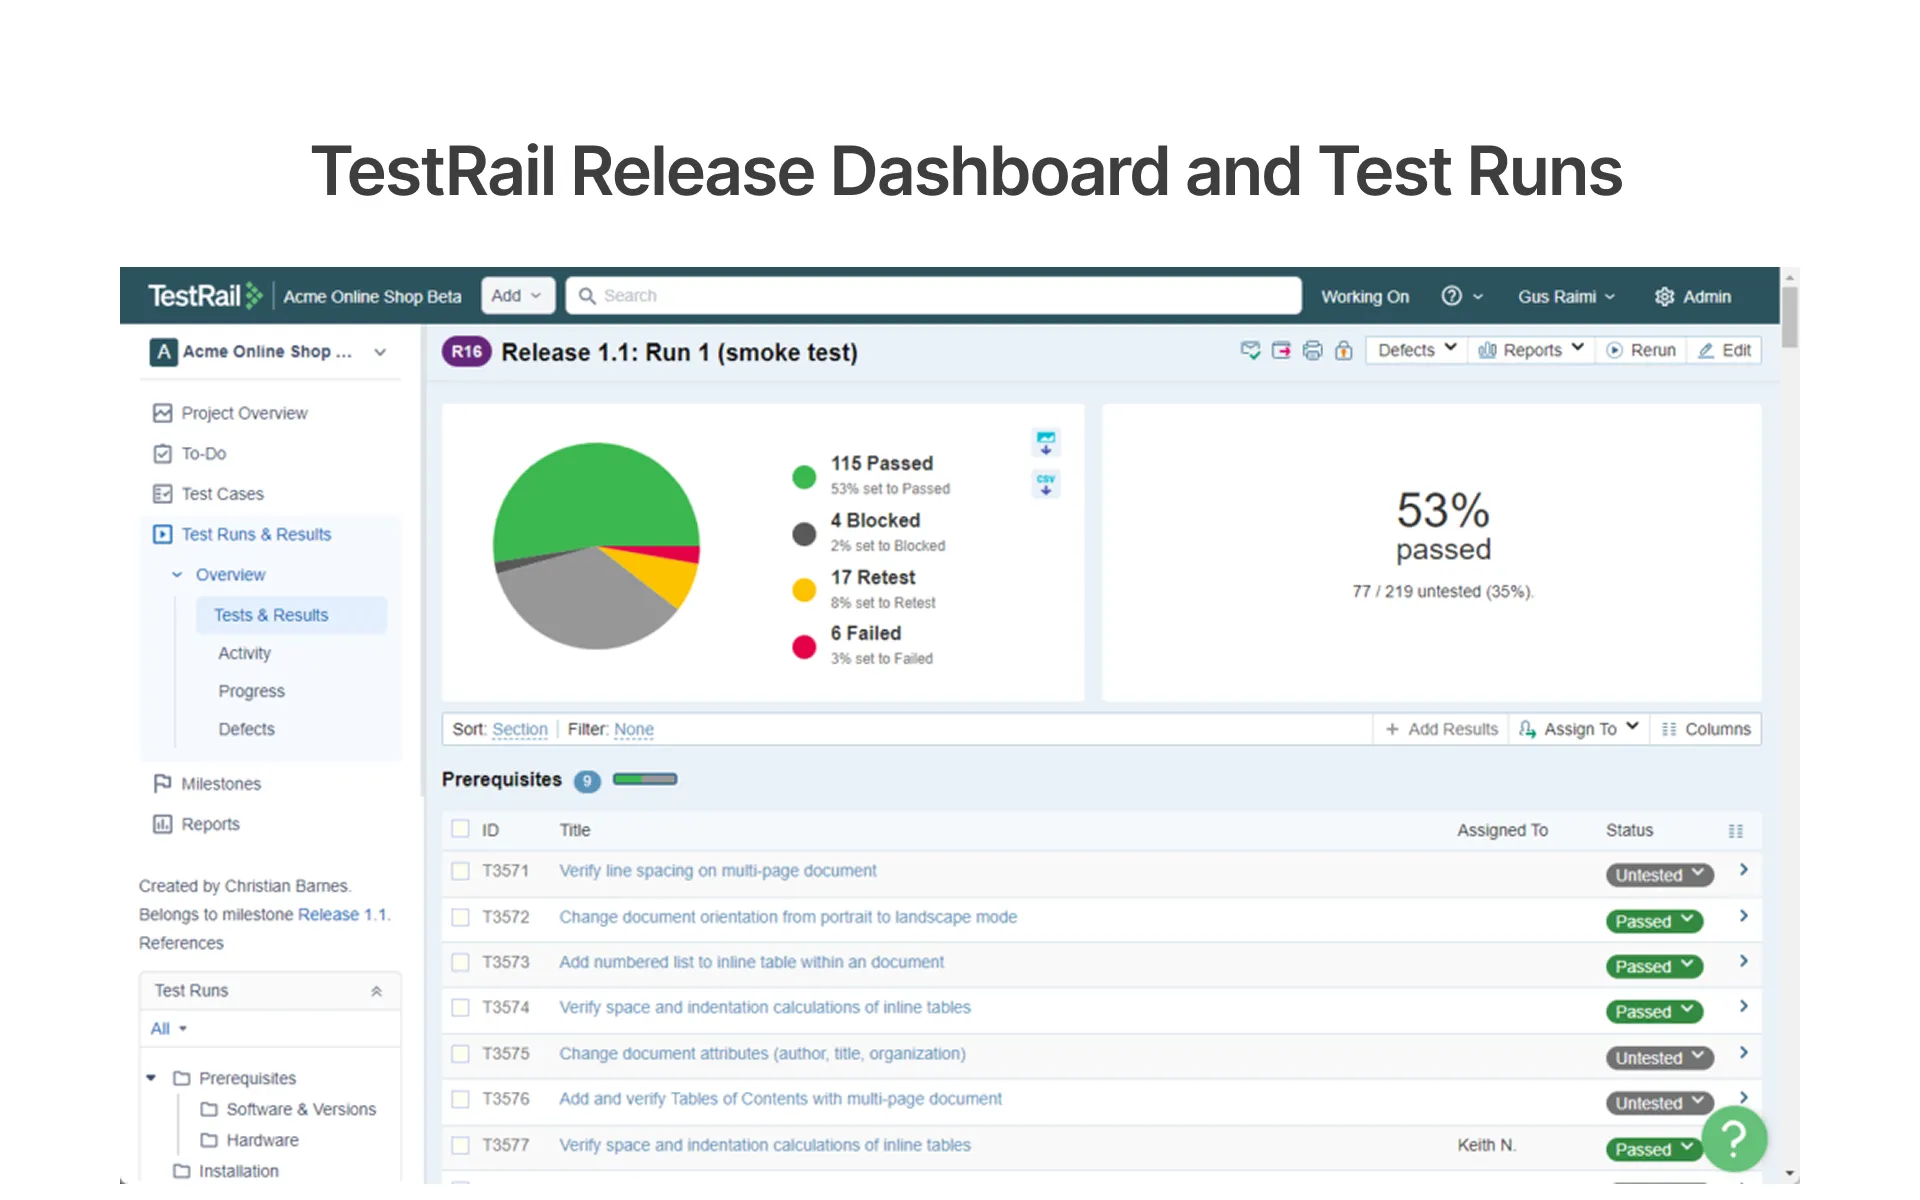The width and height of the screenshot is (1920, 1200).
Task: Open Admin gear settings
Action: click(1692, 297)
